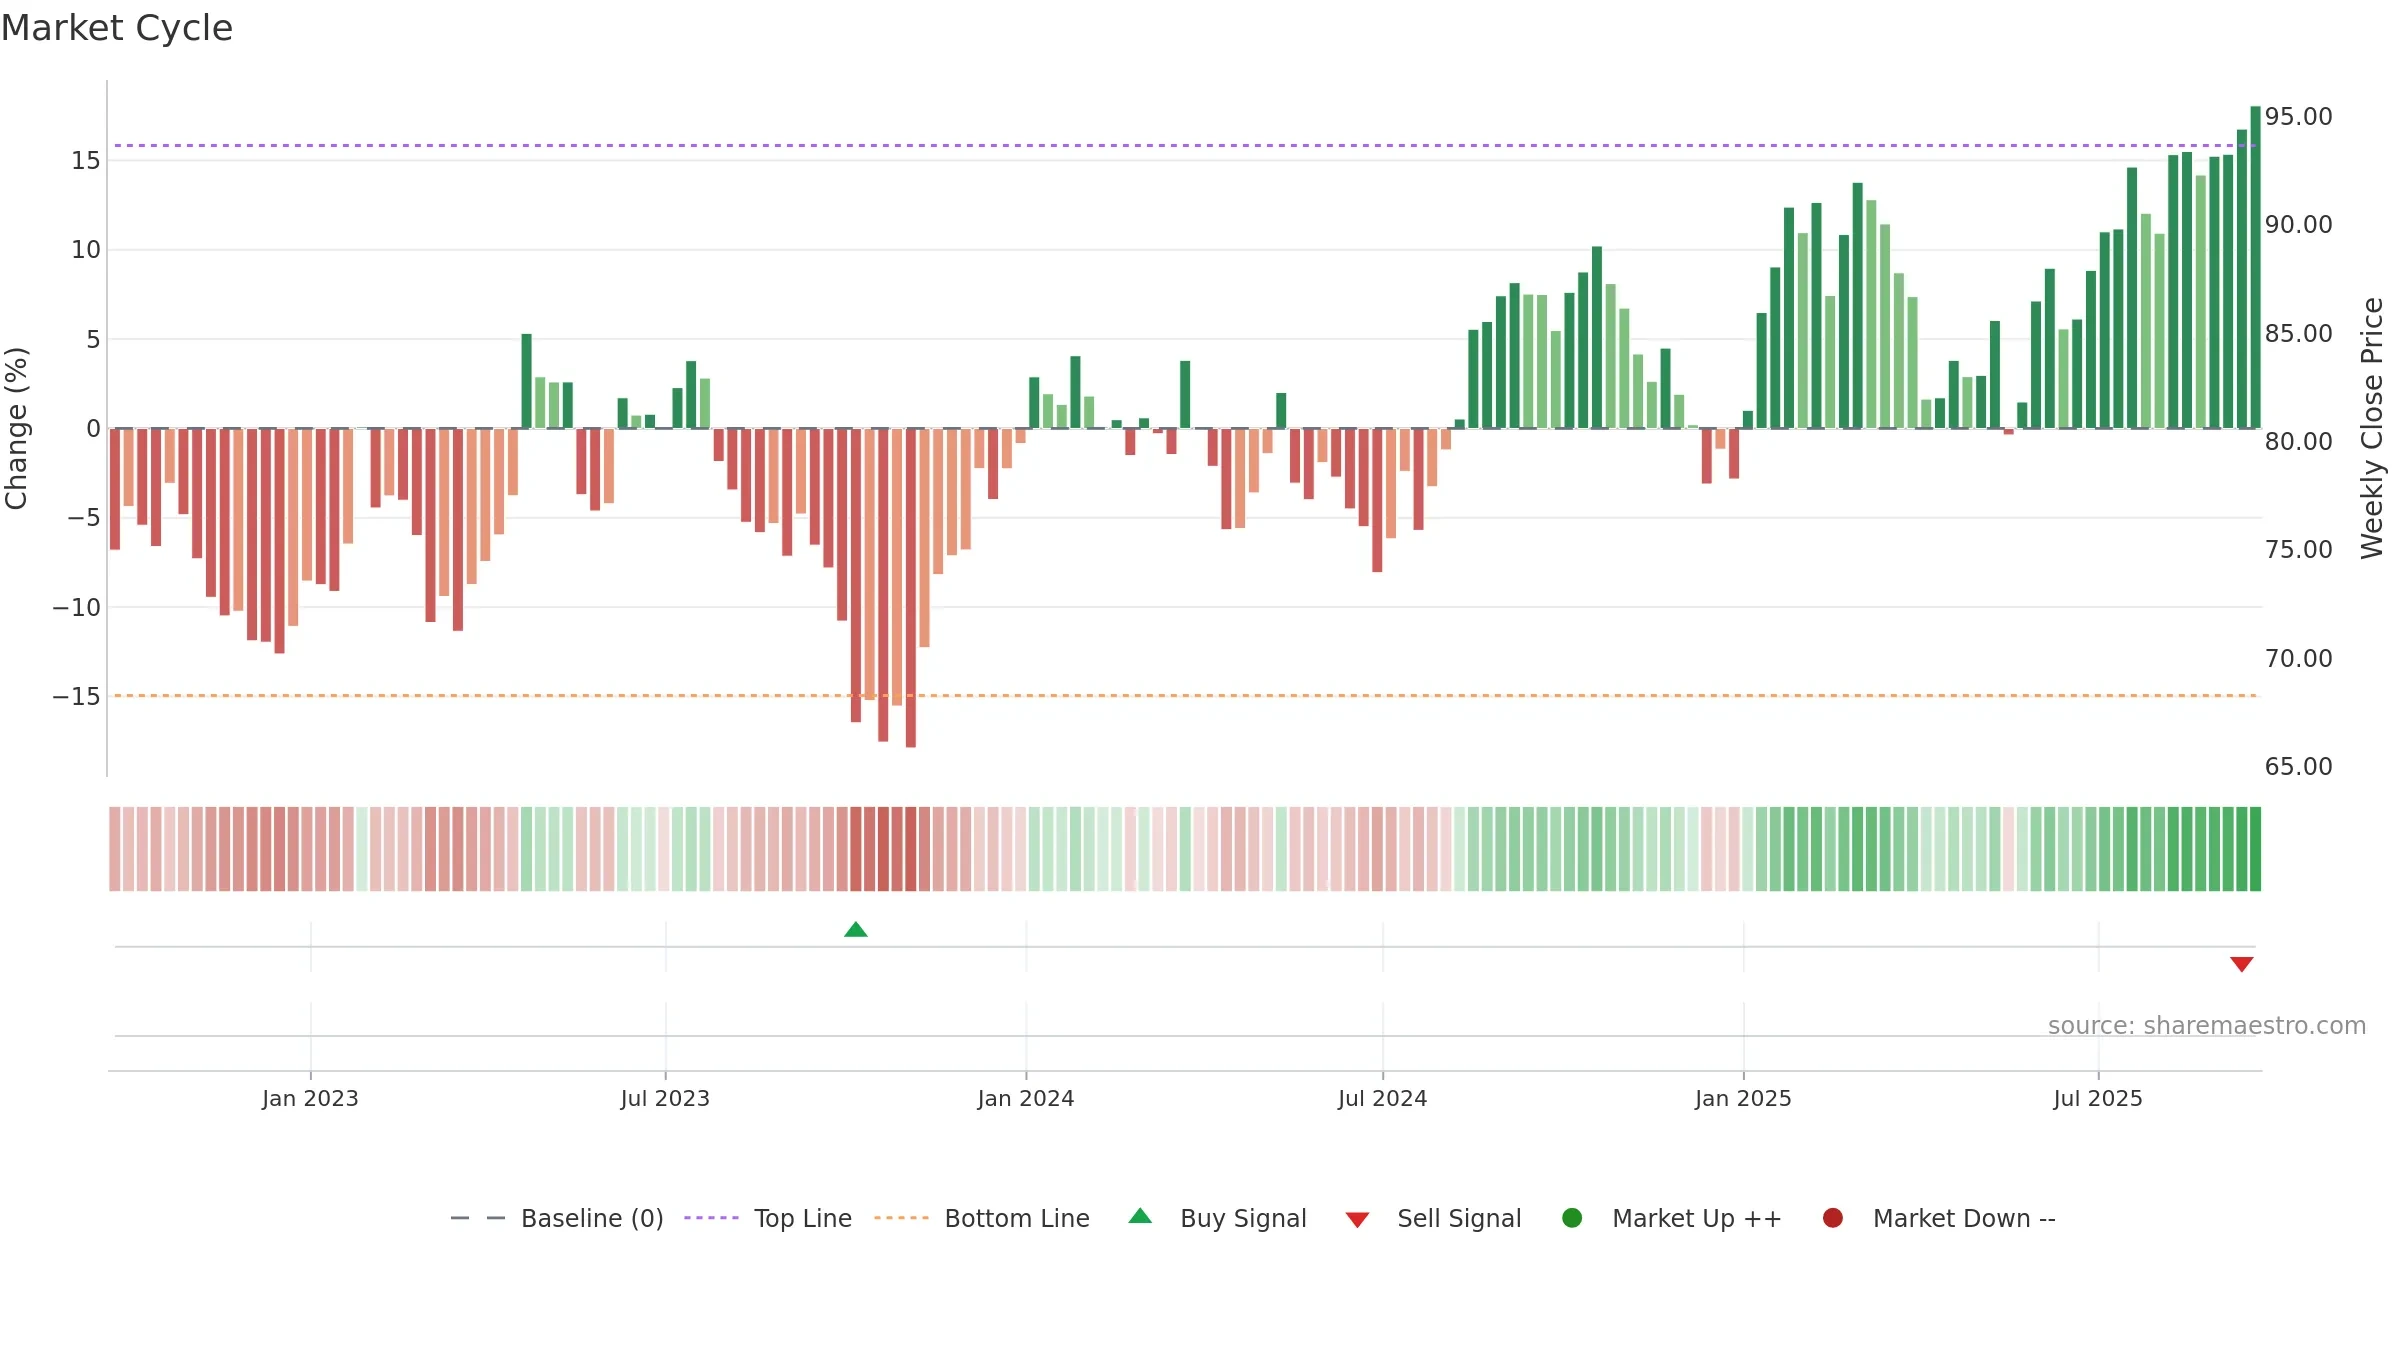The height and width of the screenshot is (1350, 2400).
Task: Click the 85.00 price axis label
Action: tap(2299, 334)
